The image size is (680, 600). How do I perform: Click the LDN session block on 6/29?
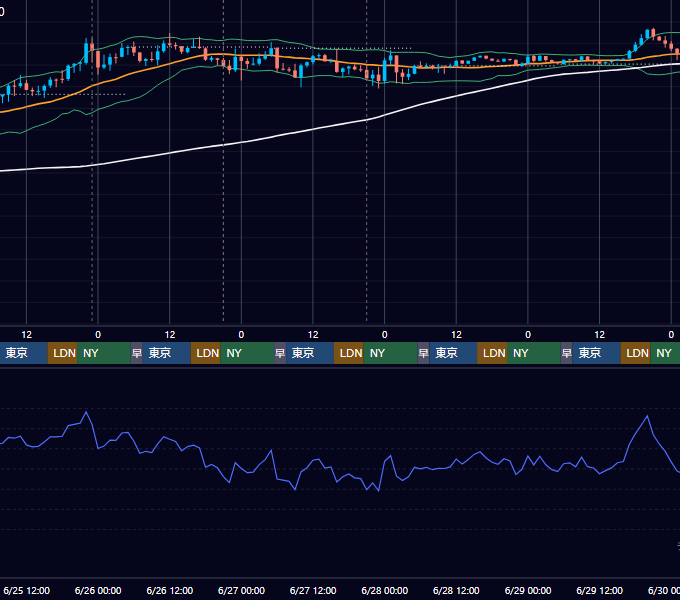635,353
